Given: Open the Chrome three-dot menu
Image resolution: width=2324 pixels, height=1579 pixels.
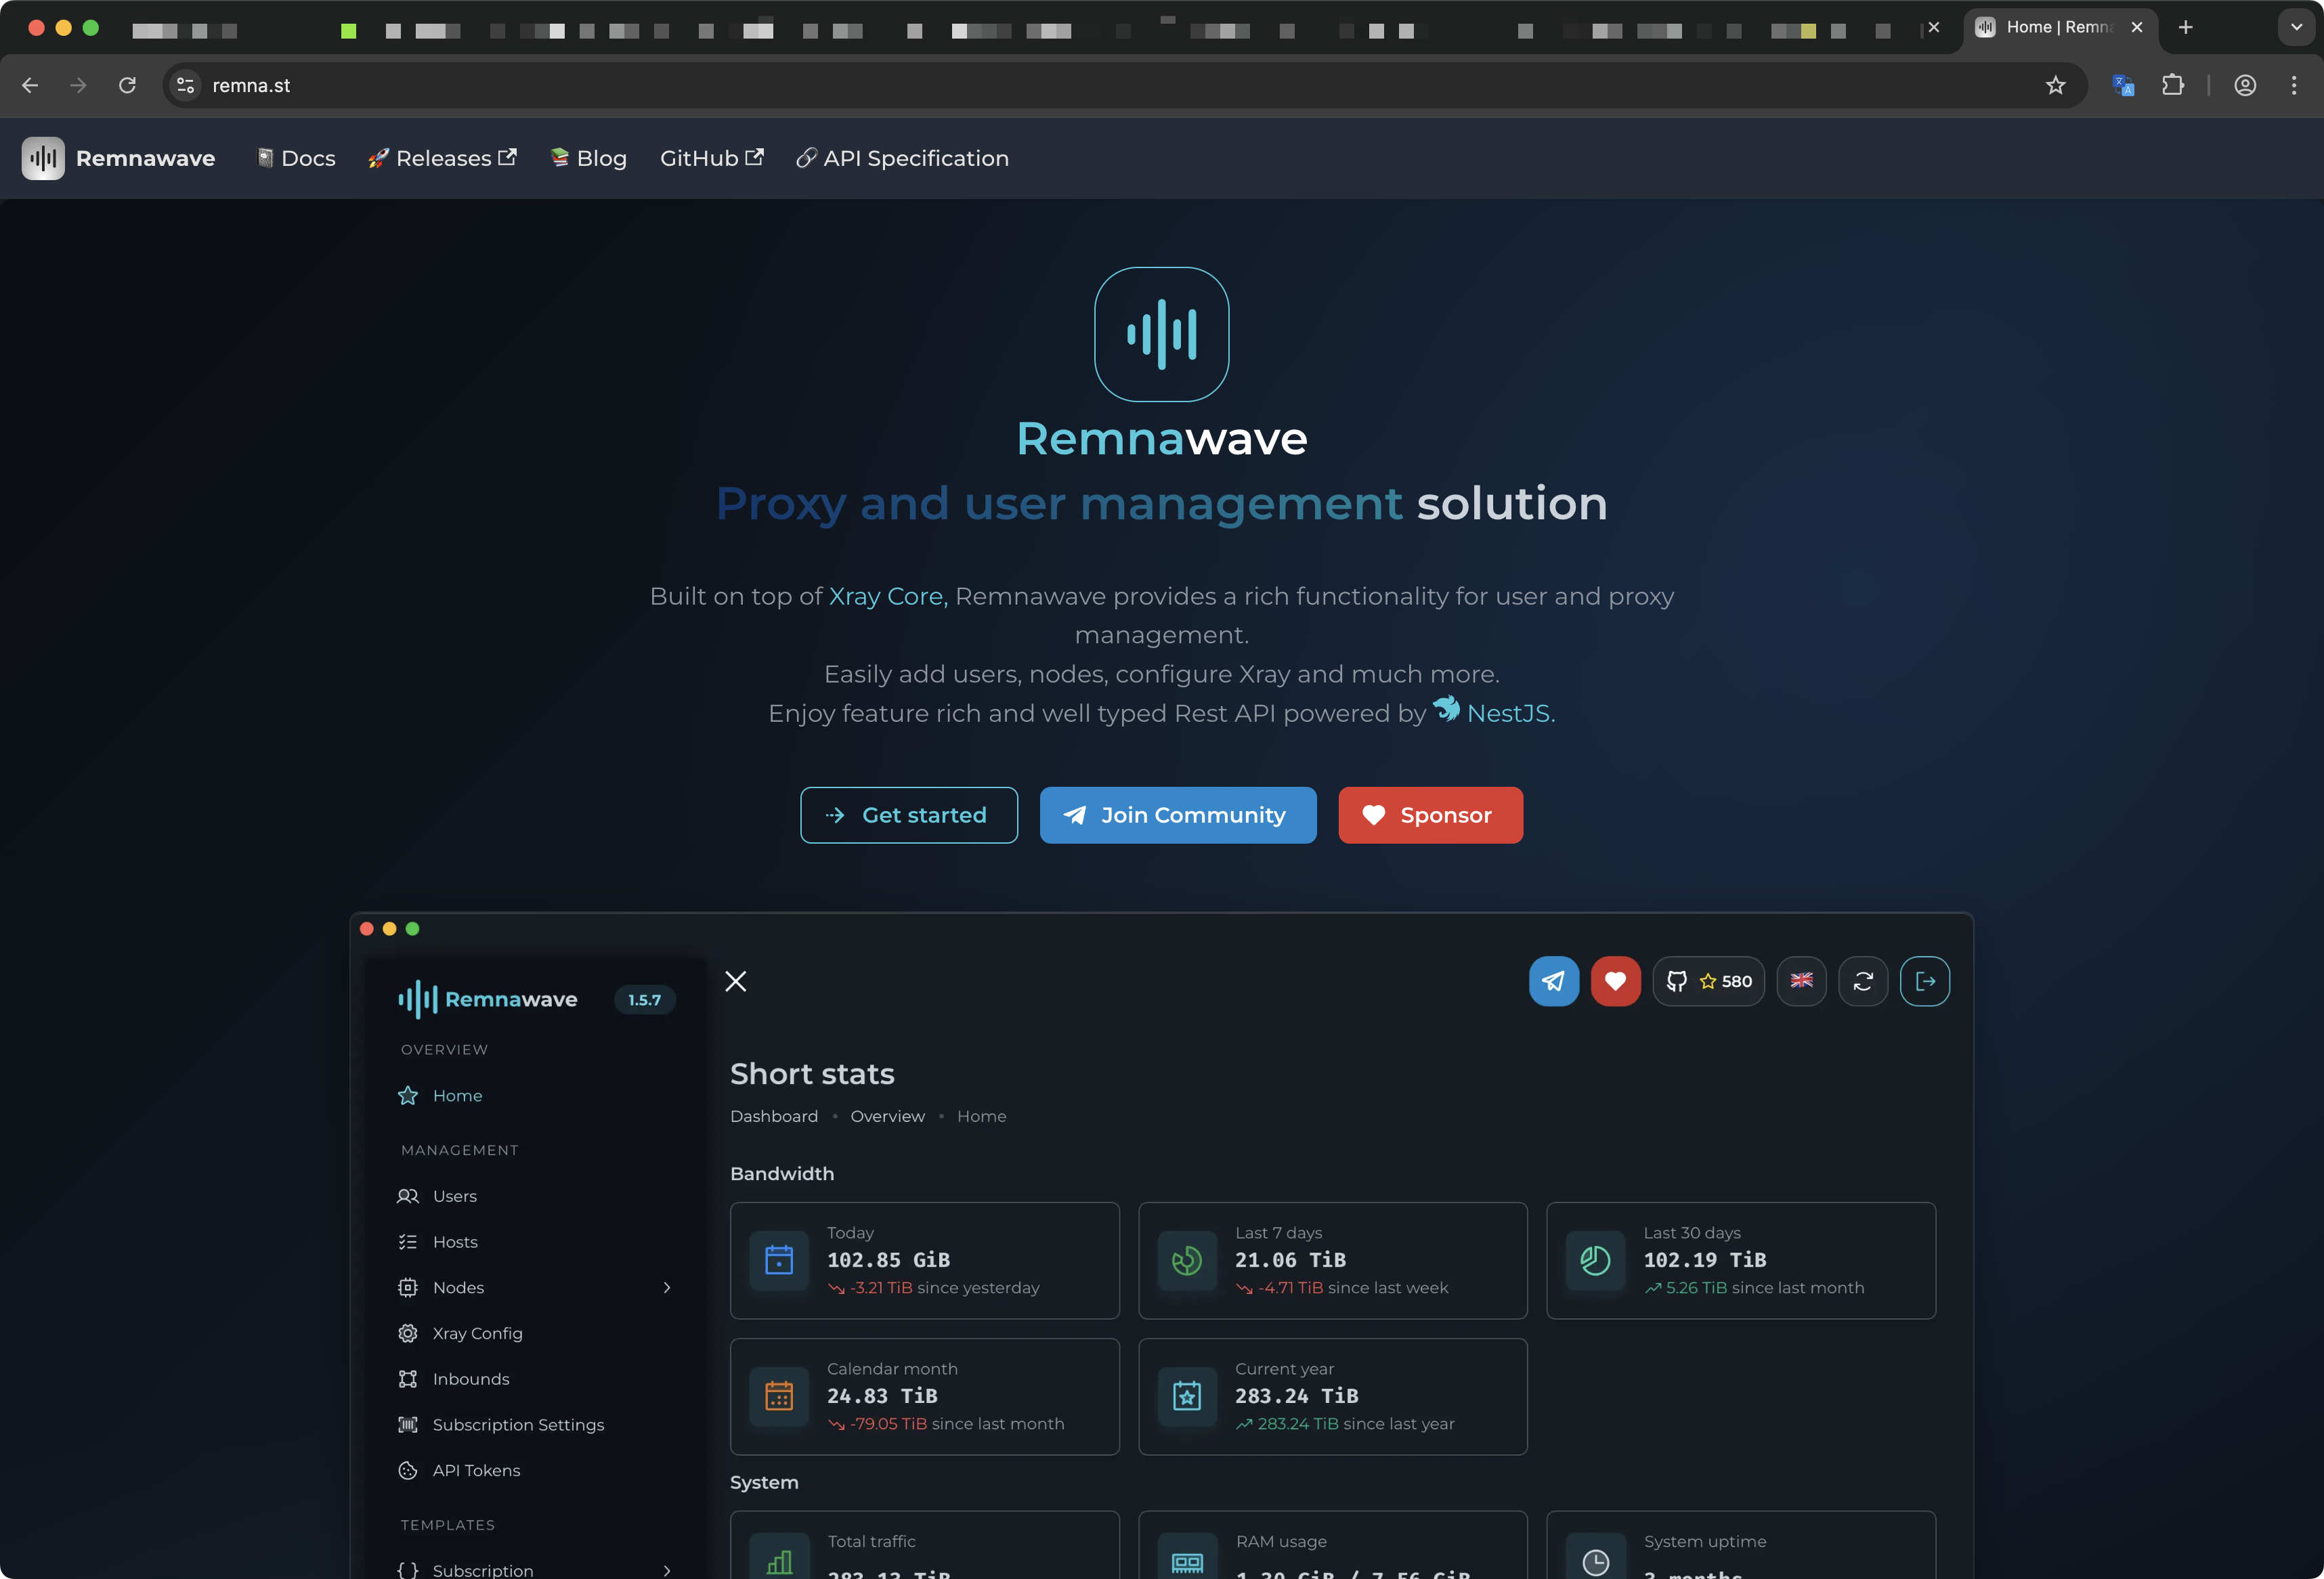Looking at the screenshot, I should tap(2294, 85).
